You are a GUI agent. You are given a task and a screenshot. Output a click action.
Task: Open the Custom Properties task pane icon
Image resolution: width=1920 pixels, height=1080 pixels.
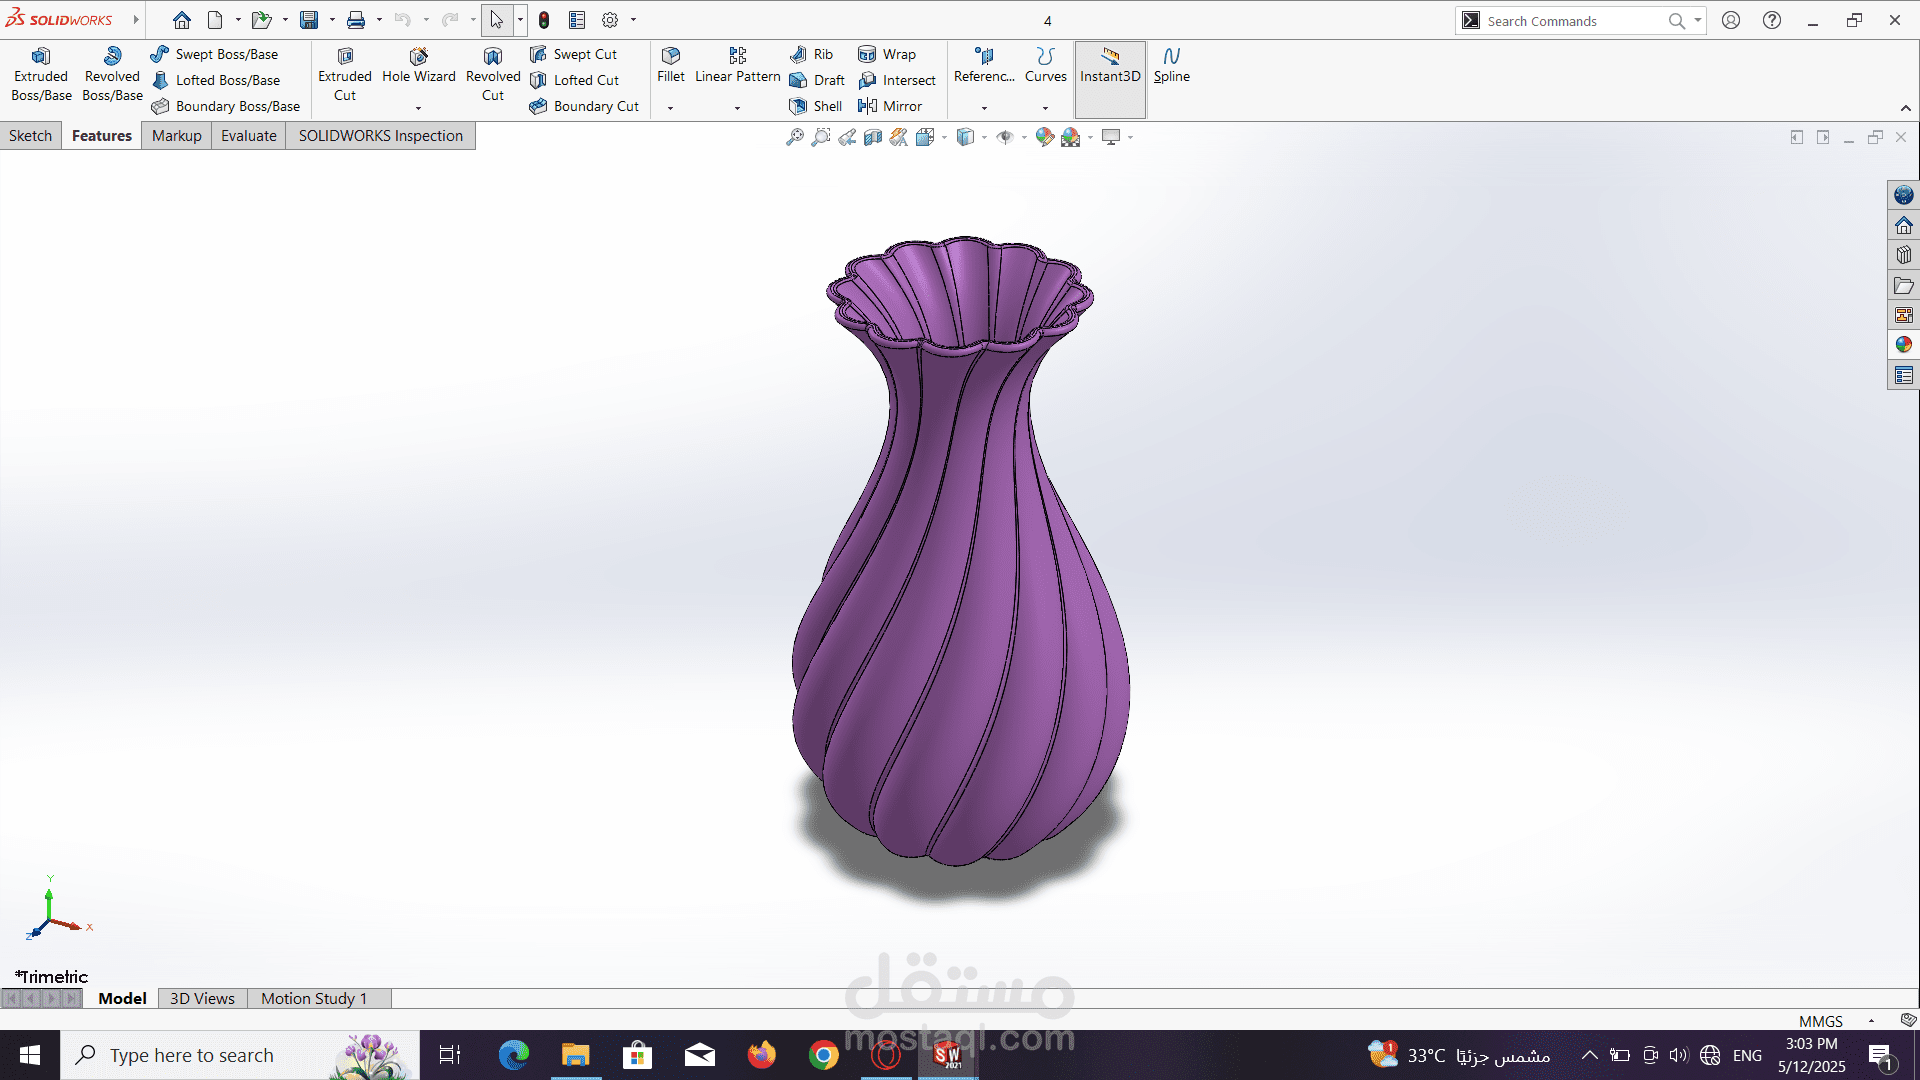(x=1904, y=375)
